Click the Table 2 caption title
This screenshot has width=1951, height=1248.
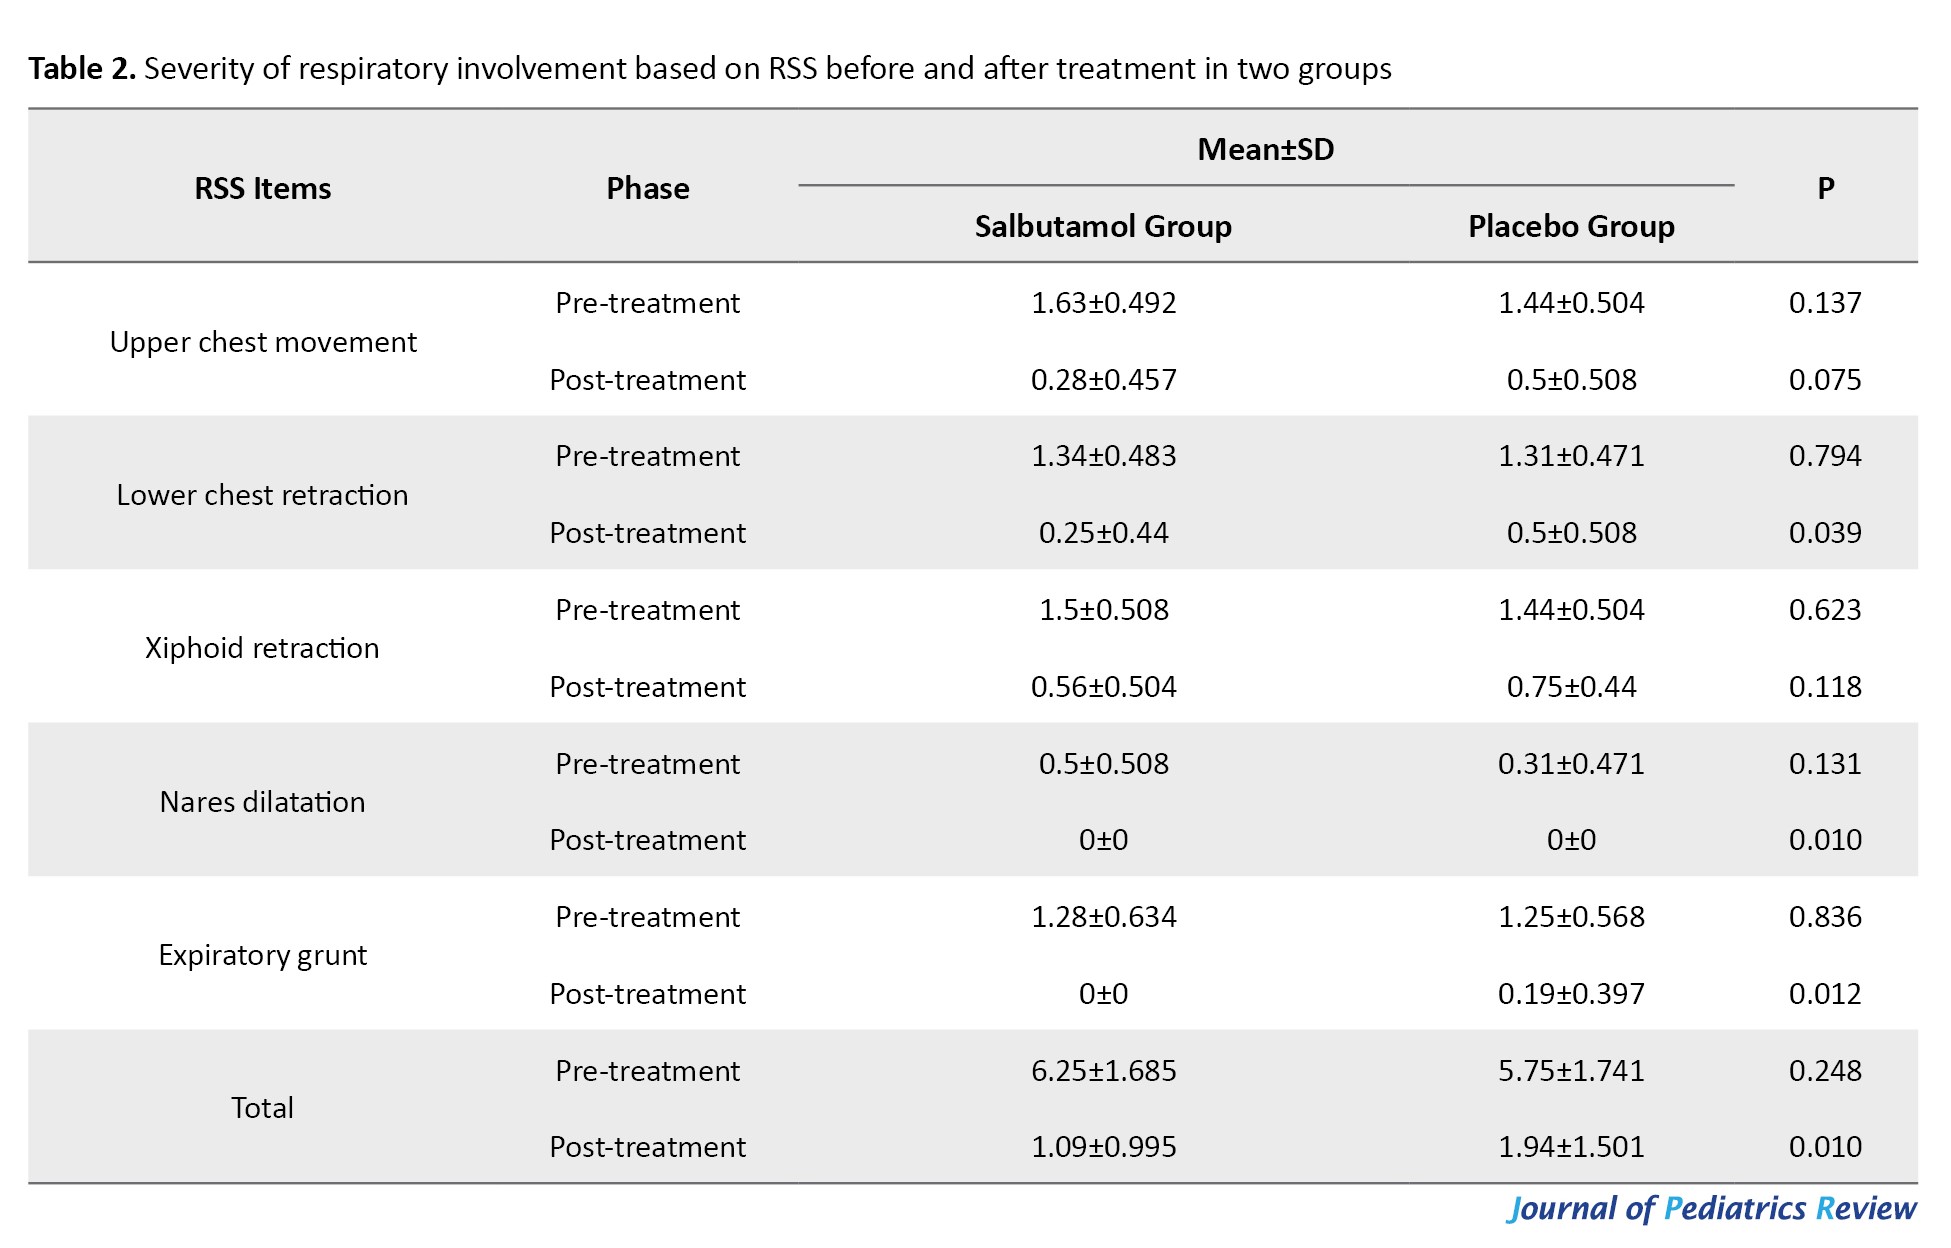[x=709, y=68]
